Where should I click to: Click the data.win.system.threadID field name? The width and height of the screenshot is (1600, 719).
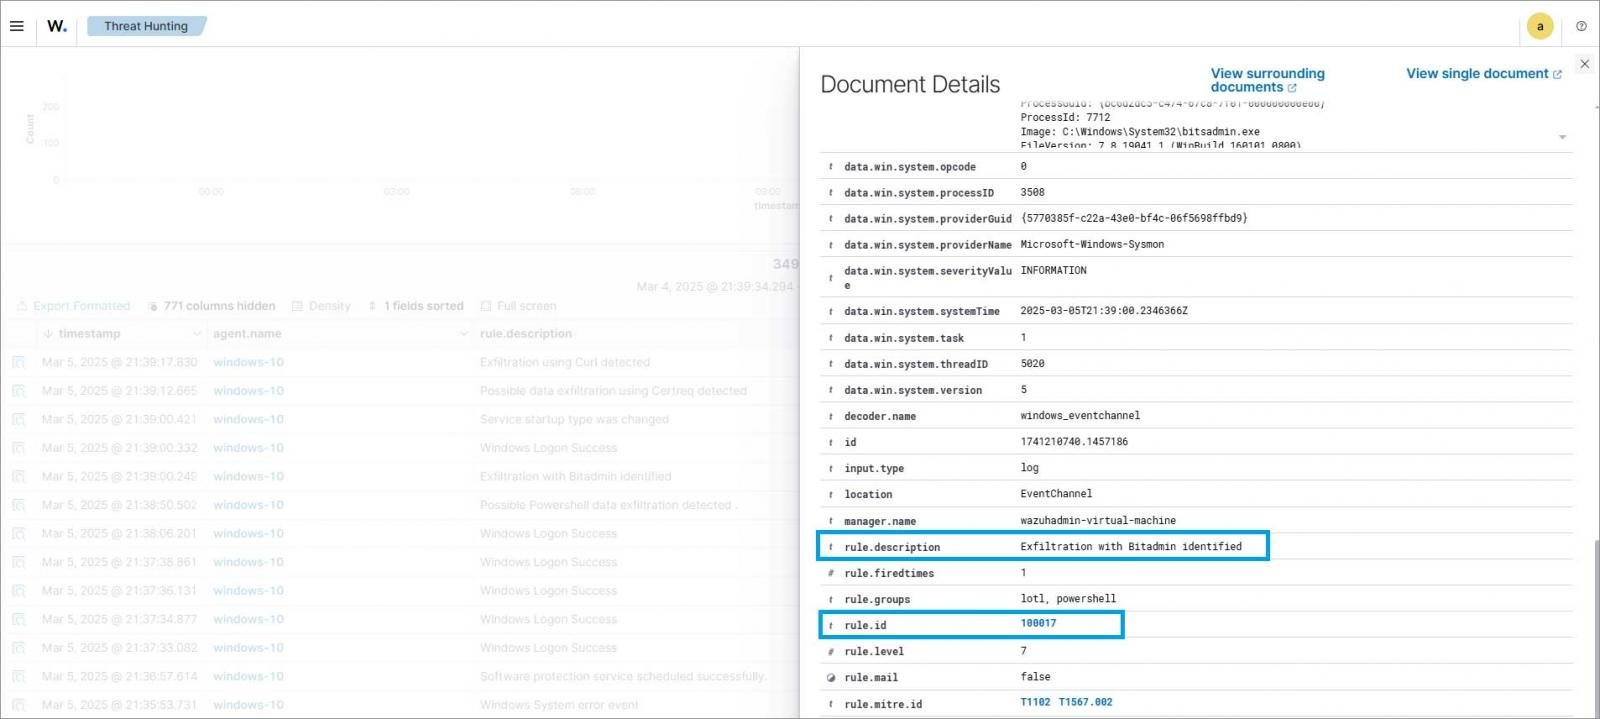(916, 364)
